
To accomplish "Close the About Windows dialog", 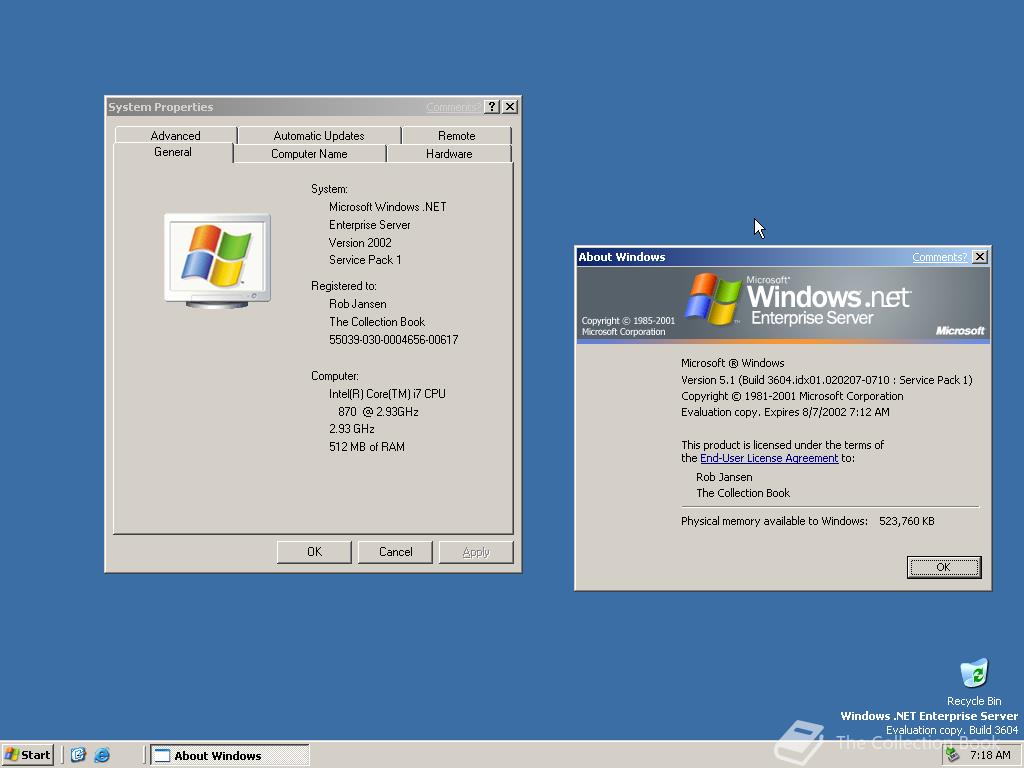I will click(980, 257).
